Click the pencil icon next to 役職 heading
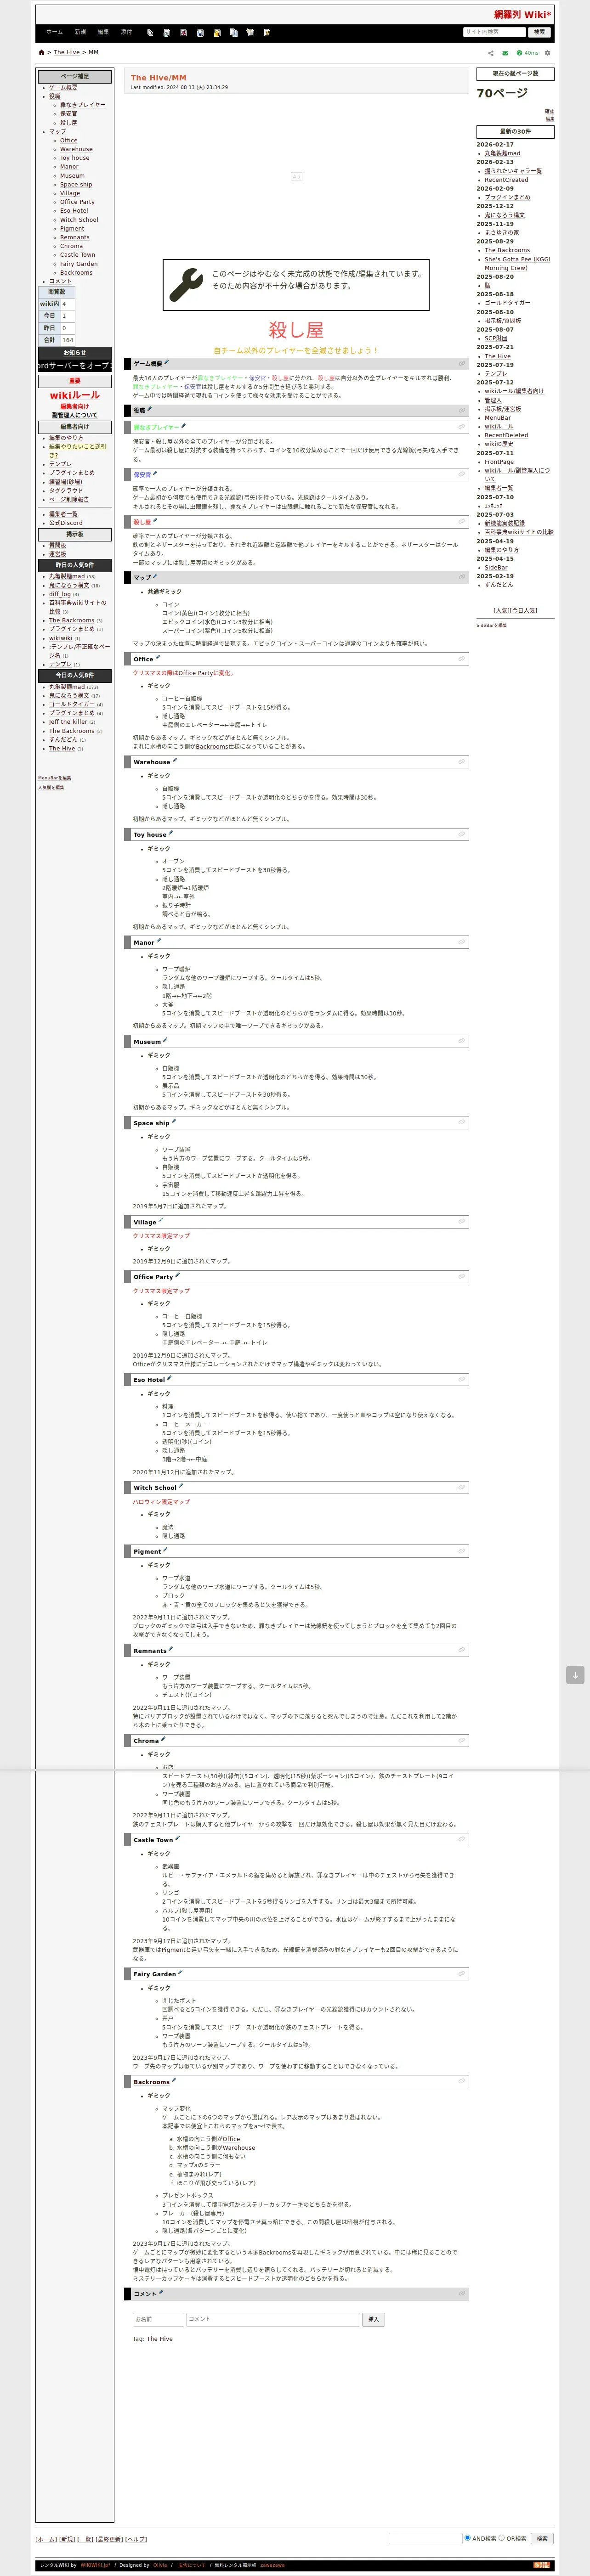The image size is (590, 2576). point(150,409)
